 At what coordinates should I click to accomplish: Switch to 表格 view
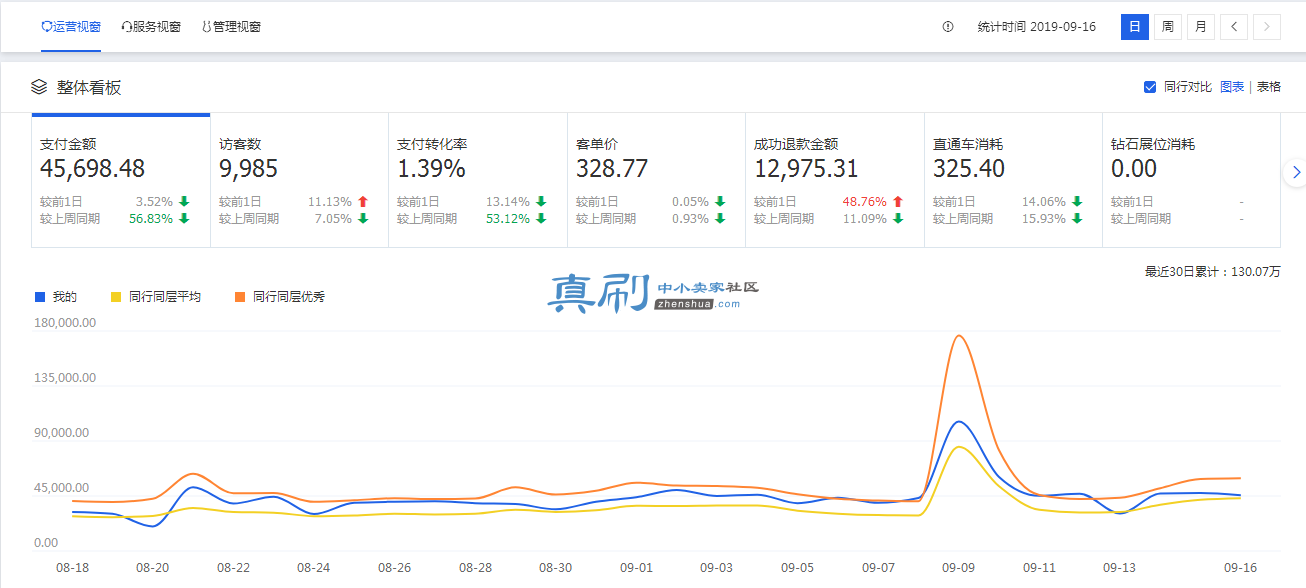tap(1269, 87)
